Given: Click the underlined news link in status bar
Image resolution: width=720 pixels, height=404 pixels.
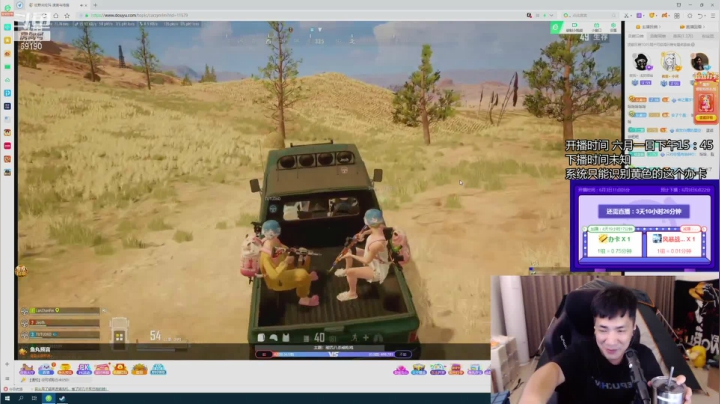Looking at the screenshot, I should click(71, 389).
